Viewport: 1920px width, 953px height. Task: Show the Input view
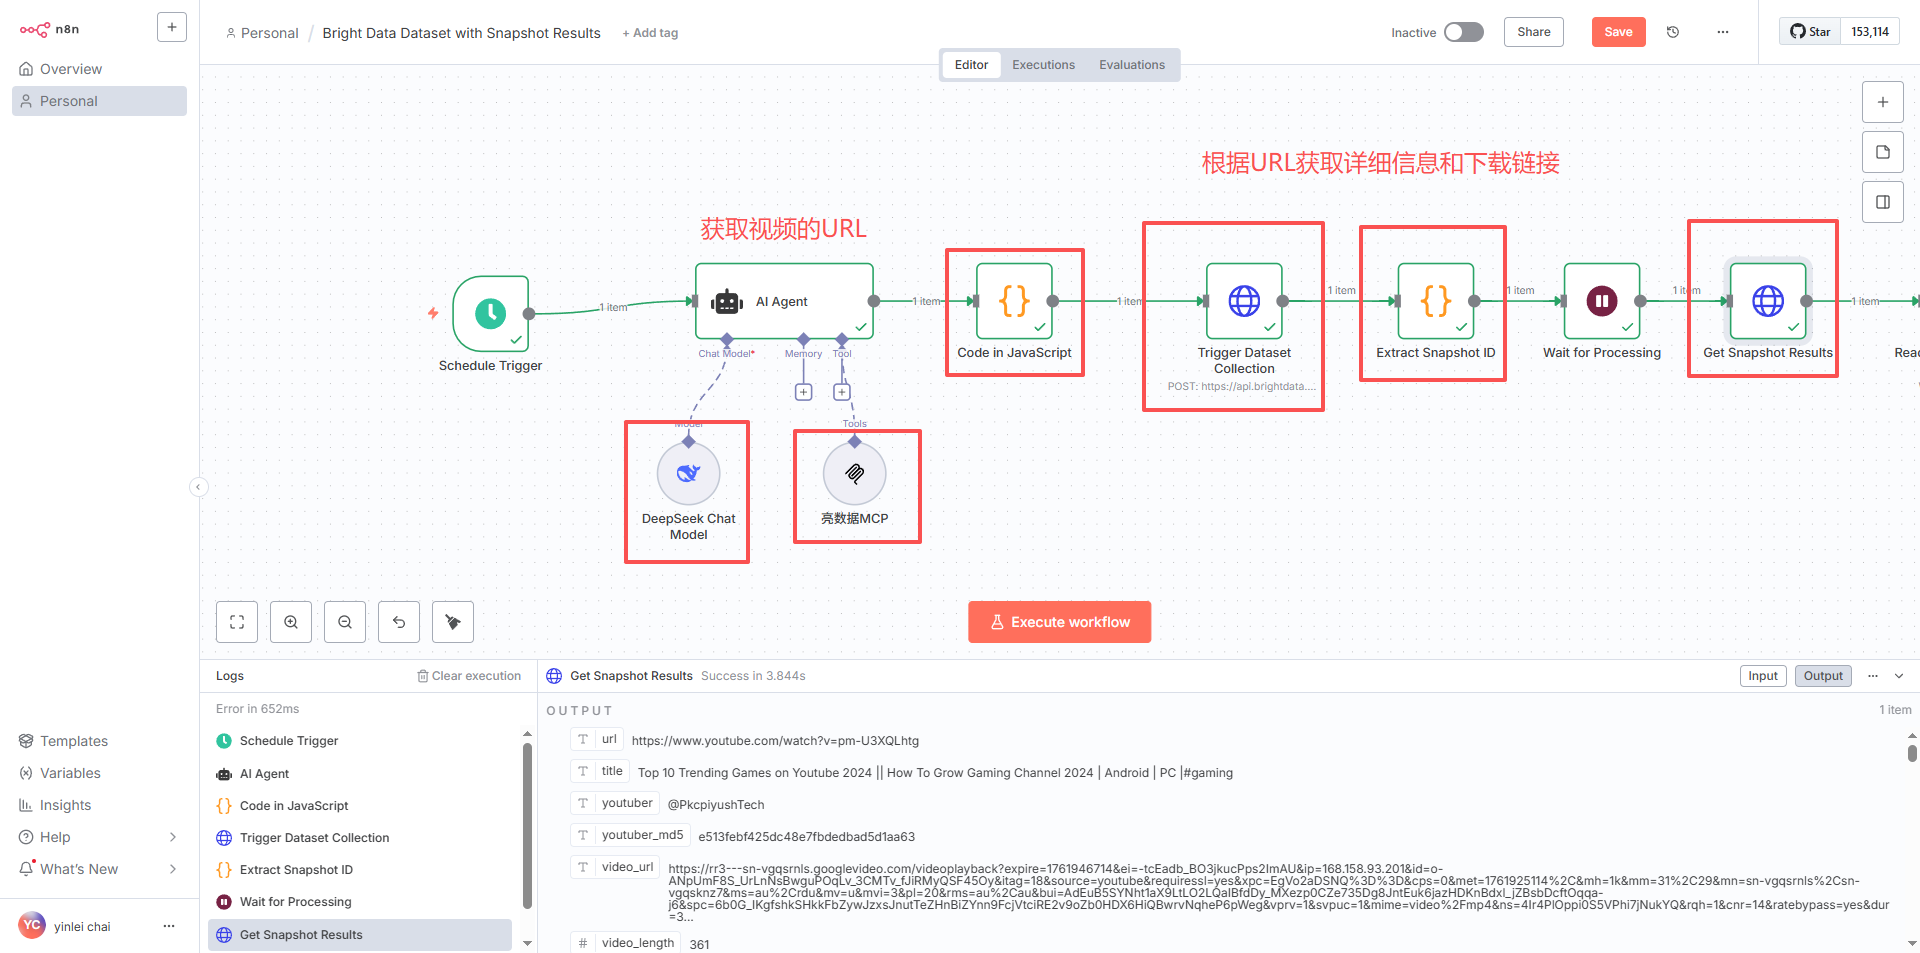(1763, 676)
